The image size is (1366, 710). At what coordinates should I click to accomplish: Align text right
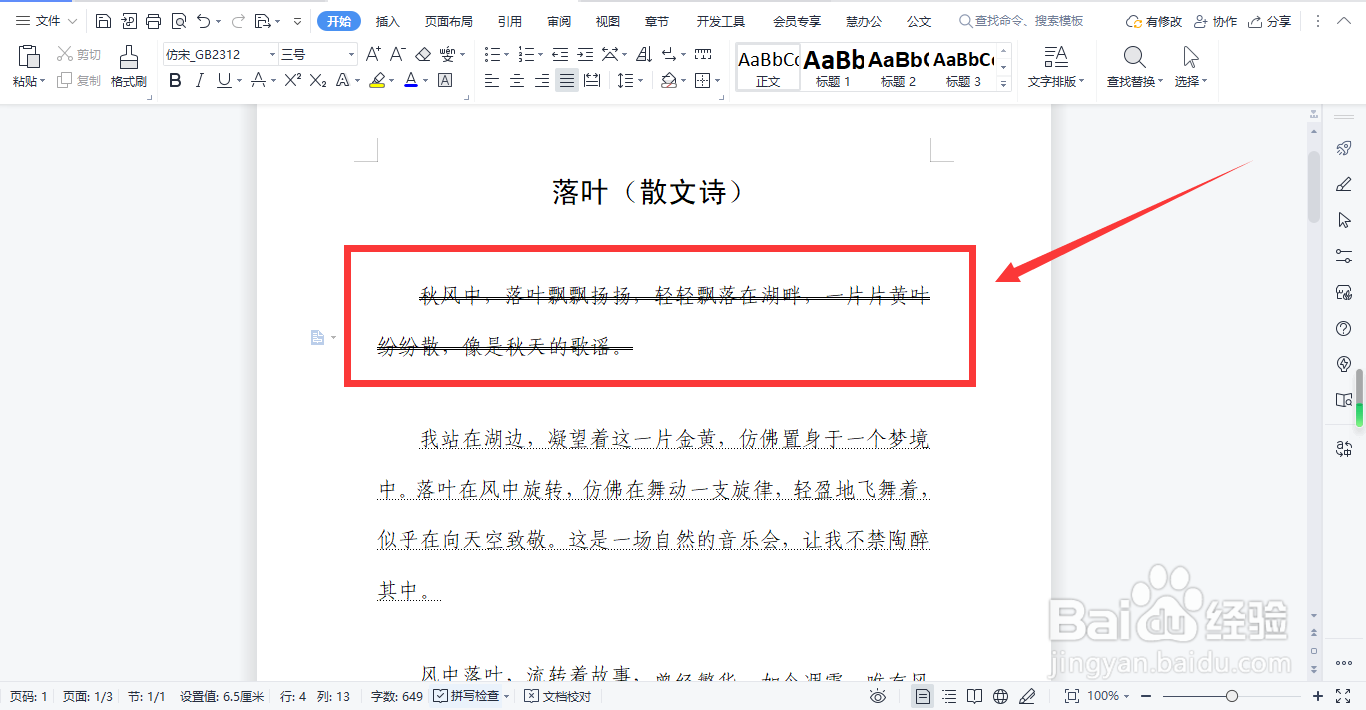542,80
